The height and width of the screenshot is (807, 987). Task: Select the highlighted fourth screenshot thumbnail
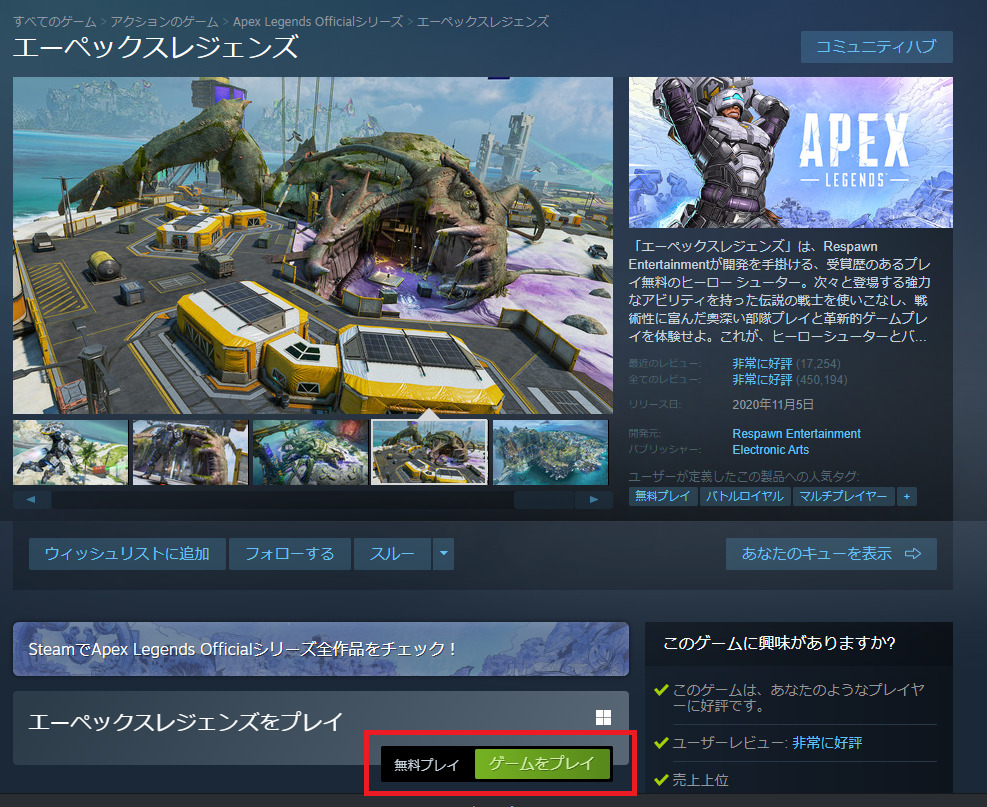[x=429, y=453]
